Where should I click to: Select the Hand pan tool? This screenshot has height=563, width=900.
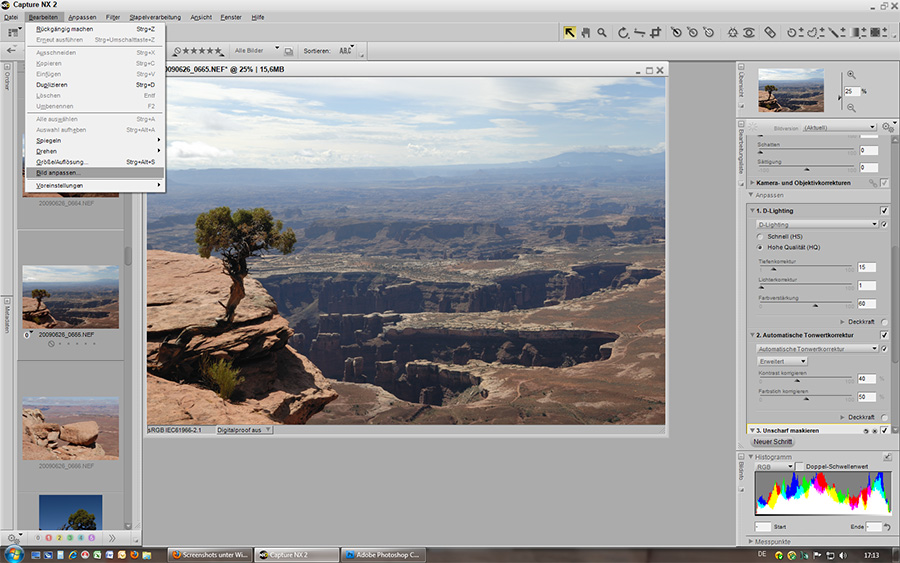(x=585, y=33)
